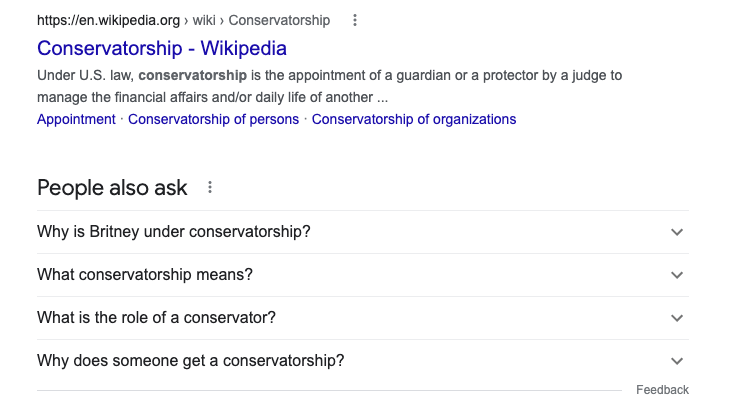744x408 pixels.
Task: Expand the Britney conservatorship question chevron
Action: pyautogui.click(x=677, y=232)
